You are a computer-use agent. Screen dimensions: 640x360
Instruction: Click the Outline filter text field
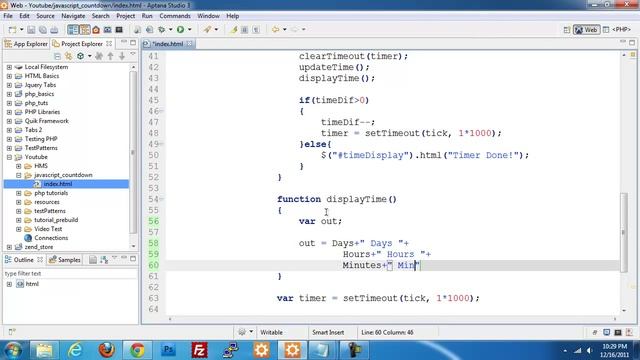pos(70,273)
